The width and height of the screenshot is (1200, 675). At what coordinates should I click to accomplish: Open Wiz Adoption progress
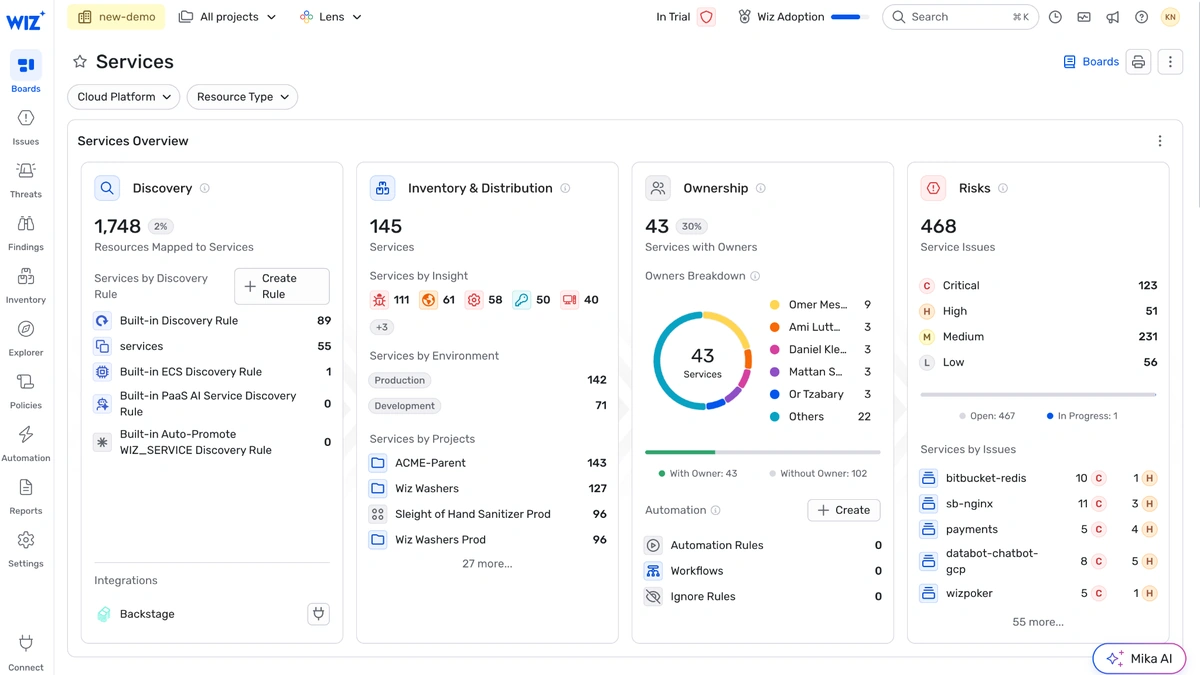tap(803, 17)
